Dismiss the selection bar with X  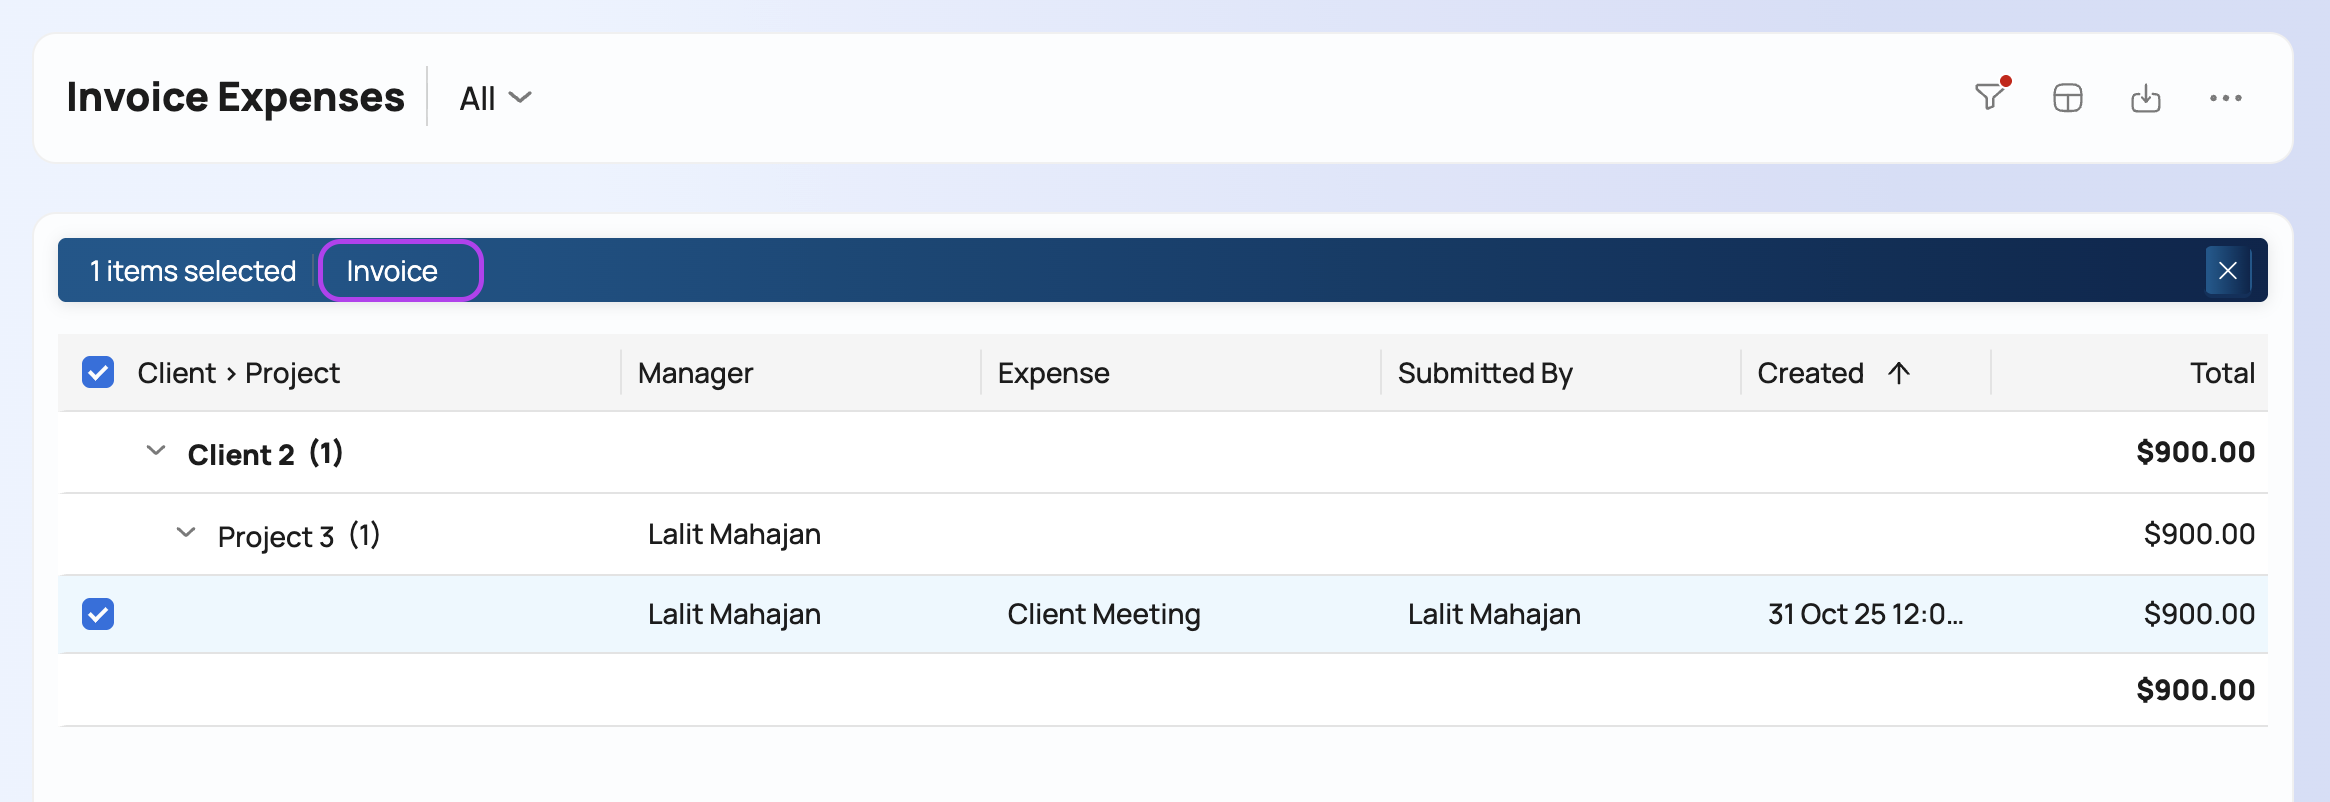click(x=2227, y=271)
